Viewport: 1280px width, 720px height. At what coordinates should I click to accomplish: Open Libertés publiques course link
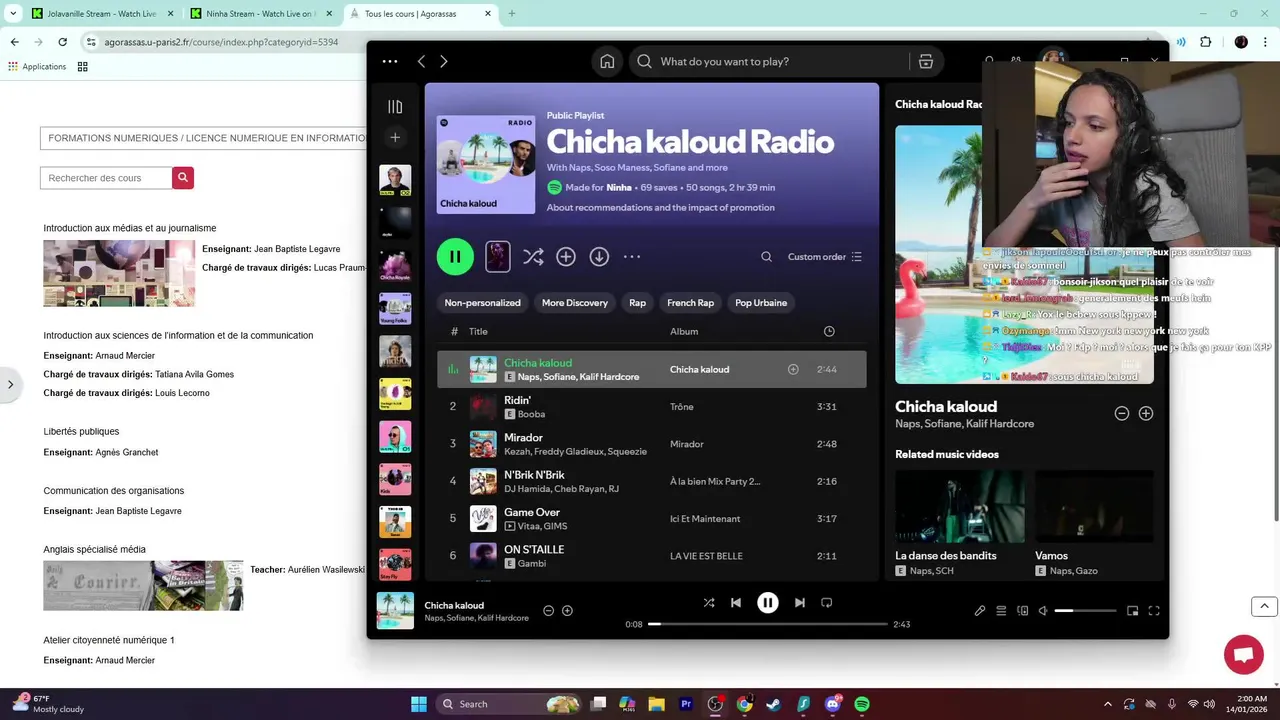(81, 431)
